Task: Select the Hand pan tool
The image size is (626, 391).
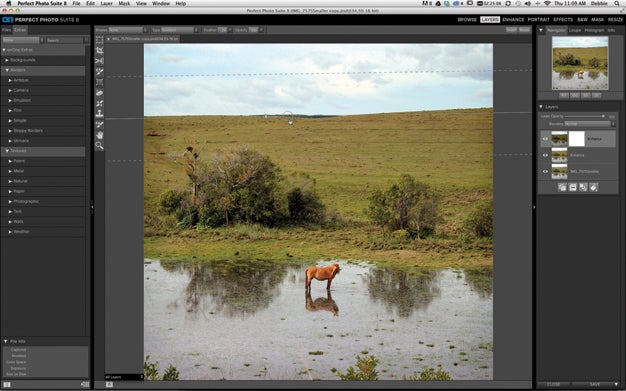Action: point(99,135)
